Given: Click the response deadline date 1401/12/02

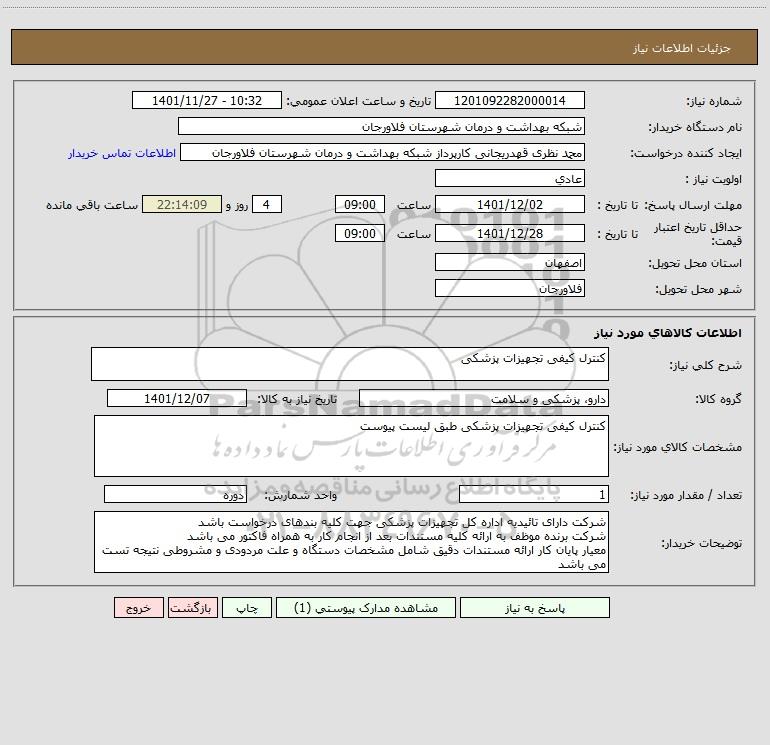Looking at the screenshot, I should coord(510,204).
